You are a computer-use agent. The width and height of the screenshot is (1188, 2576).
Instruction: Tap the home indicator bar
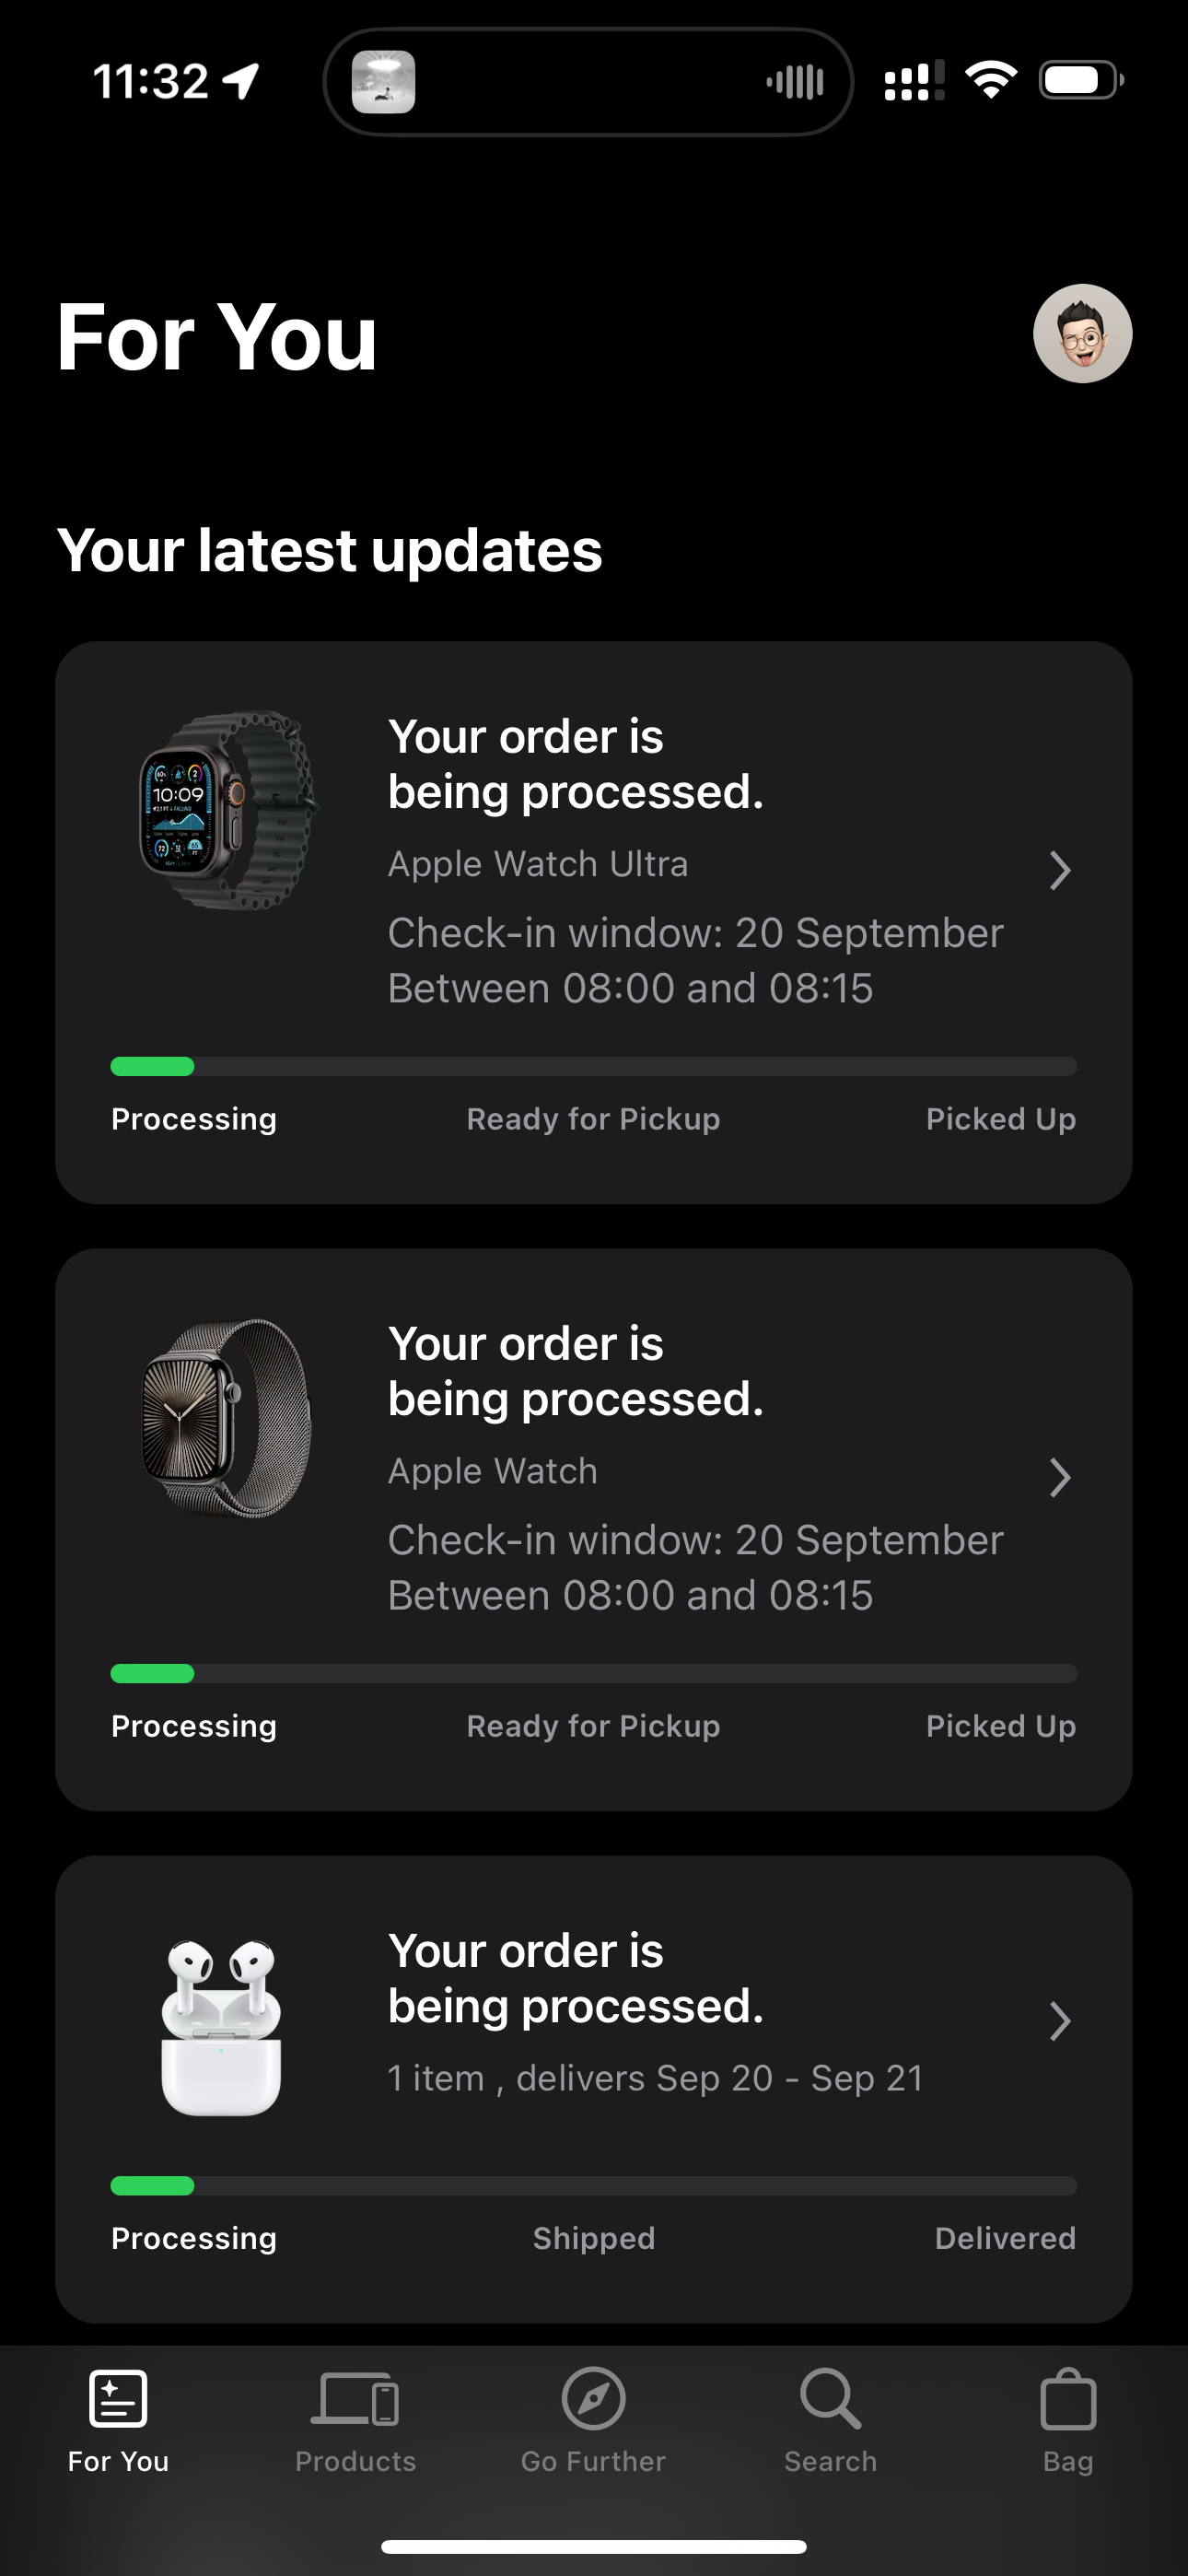[593, 2546]
